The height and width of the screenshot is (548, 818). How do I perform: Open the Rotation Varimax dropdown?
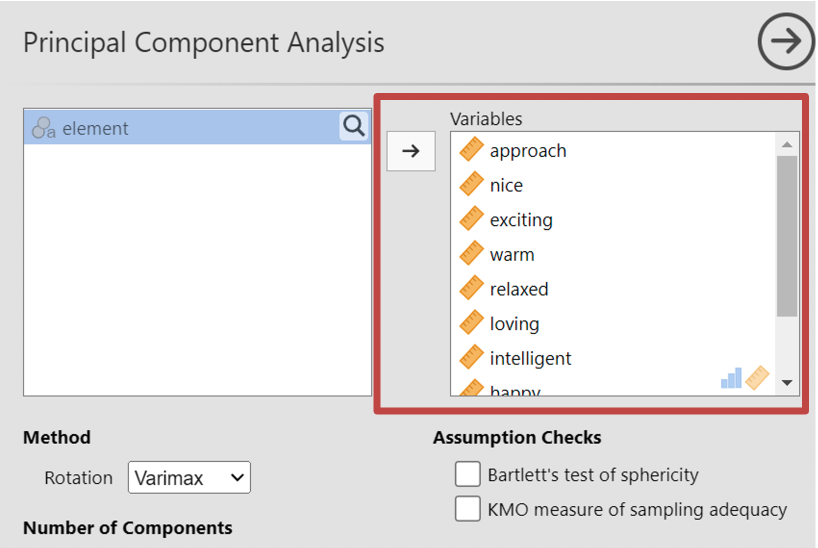(189, 478)
